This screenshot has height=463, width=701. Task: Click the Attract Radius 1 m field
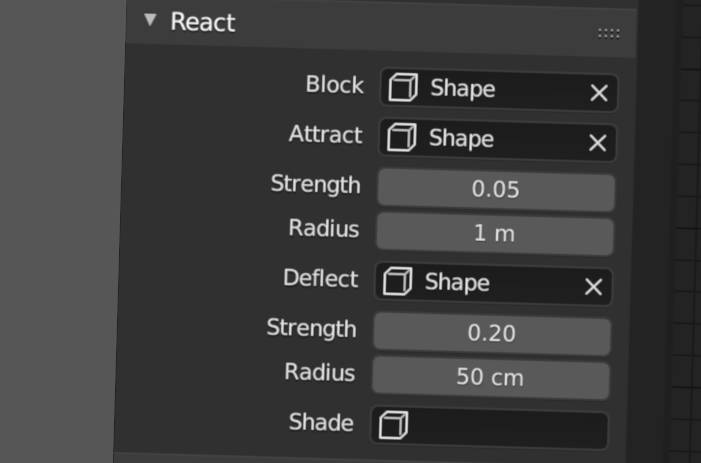(494, 234)
